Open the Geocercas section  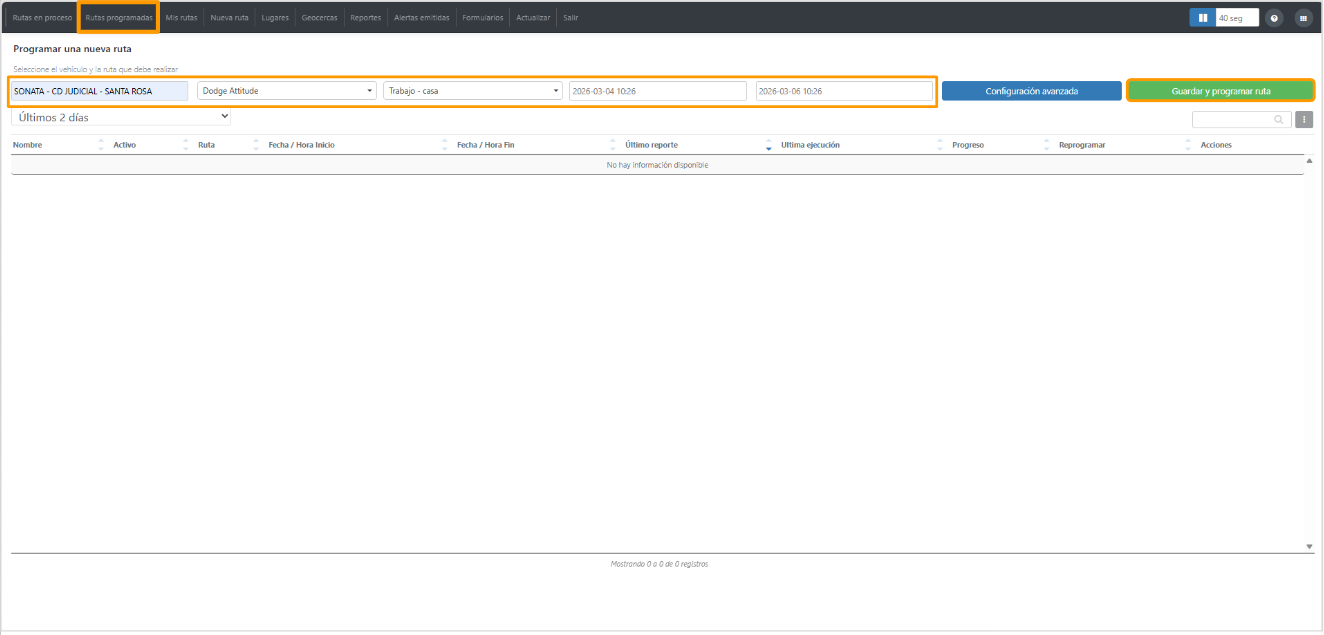tap(320, 18)
